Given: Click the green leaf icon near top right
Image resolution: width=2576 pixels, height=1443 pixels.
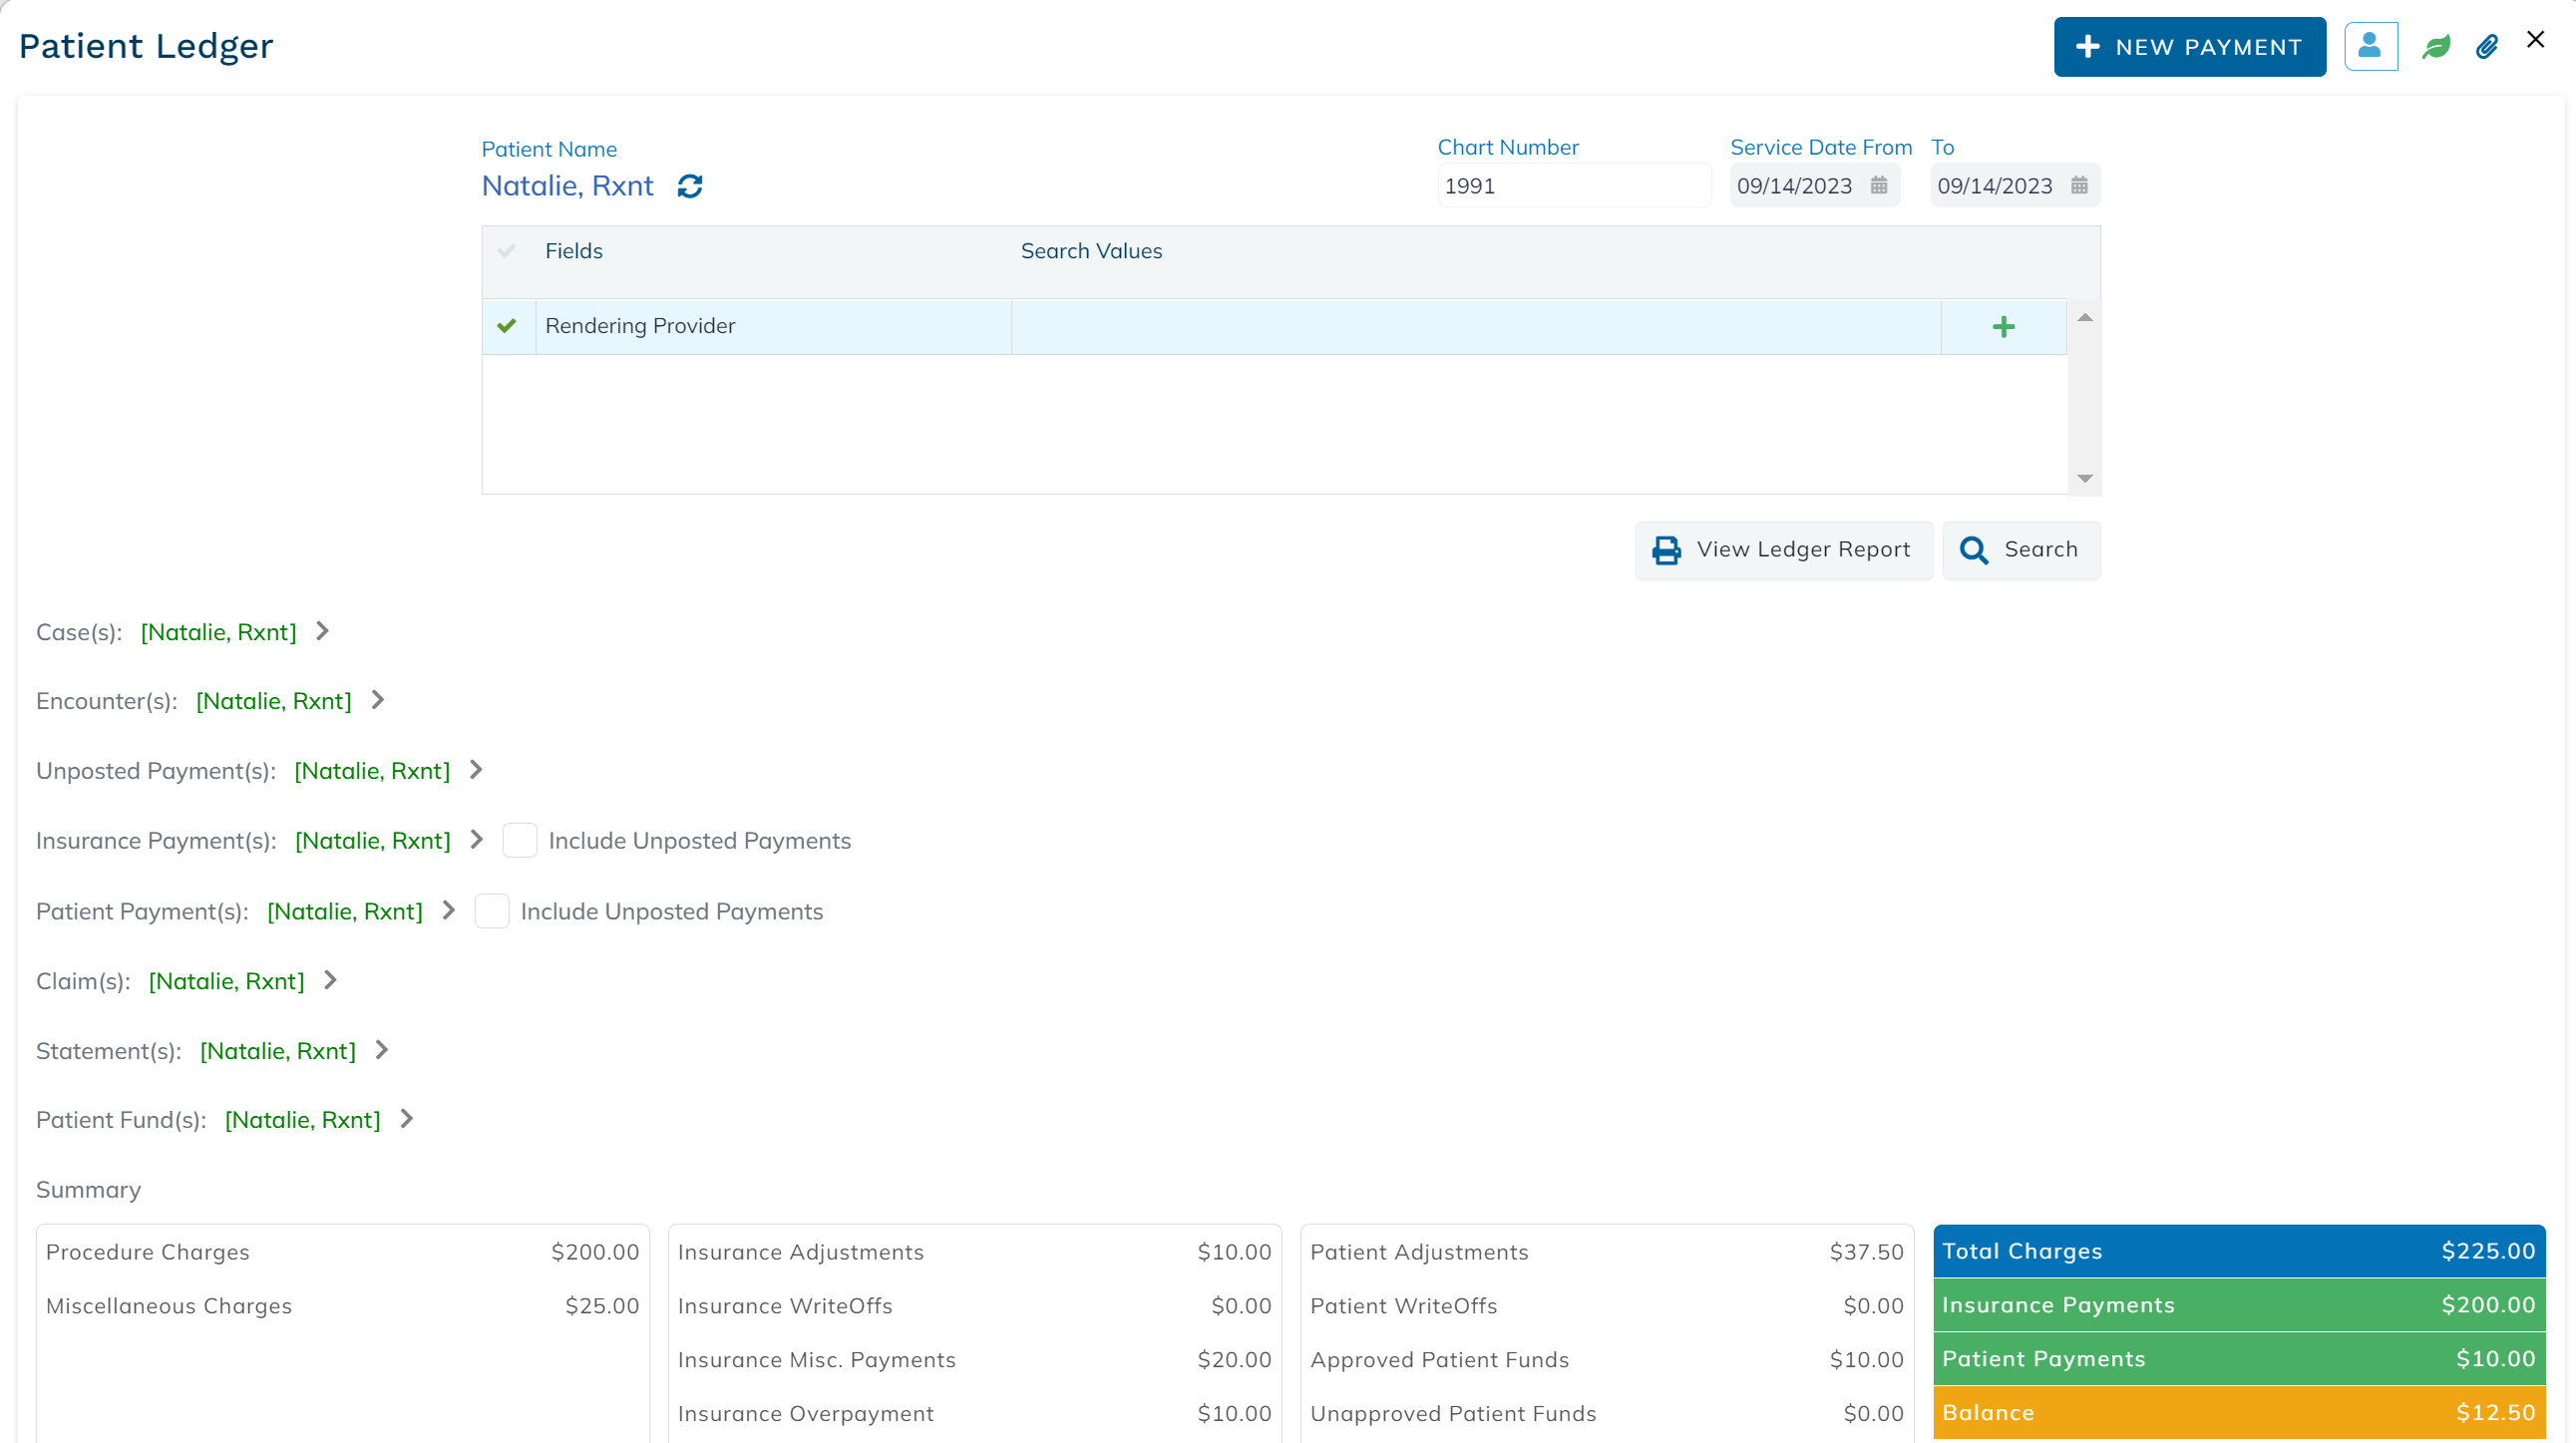Looking at the screenshot, I should click(x=2436, y=46).
